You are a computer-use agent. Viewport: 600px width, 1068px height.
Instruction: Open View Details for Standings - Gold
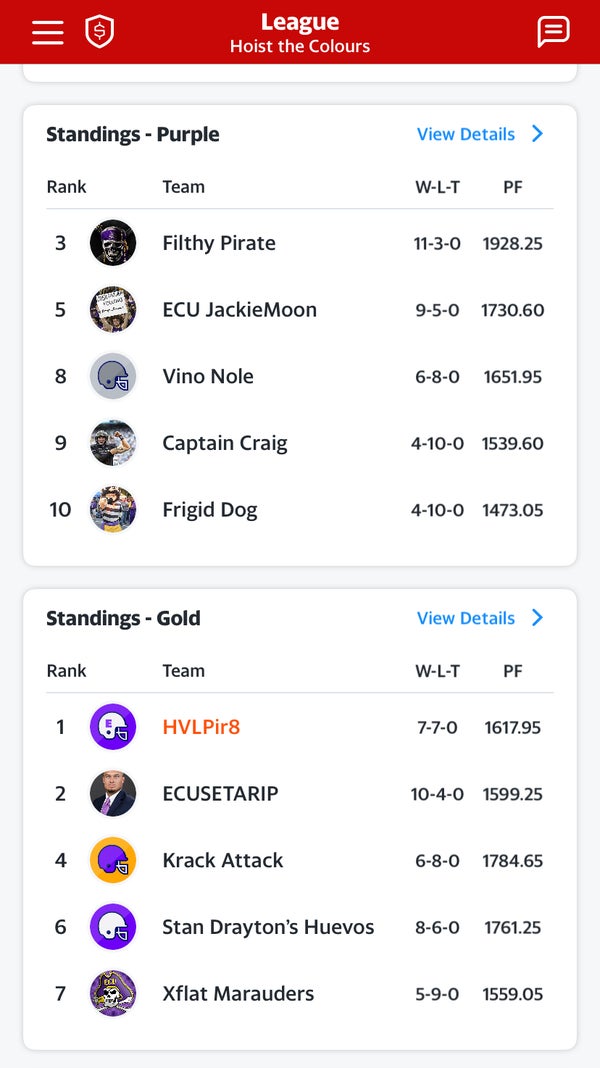(465, 618)
